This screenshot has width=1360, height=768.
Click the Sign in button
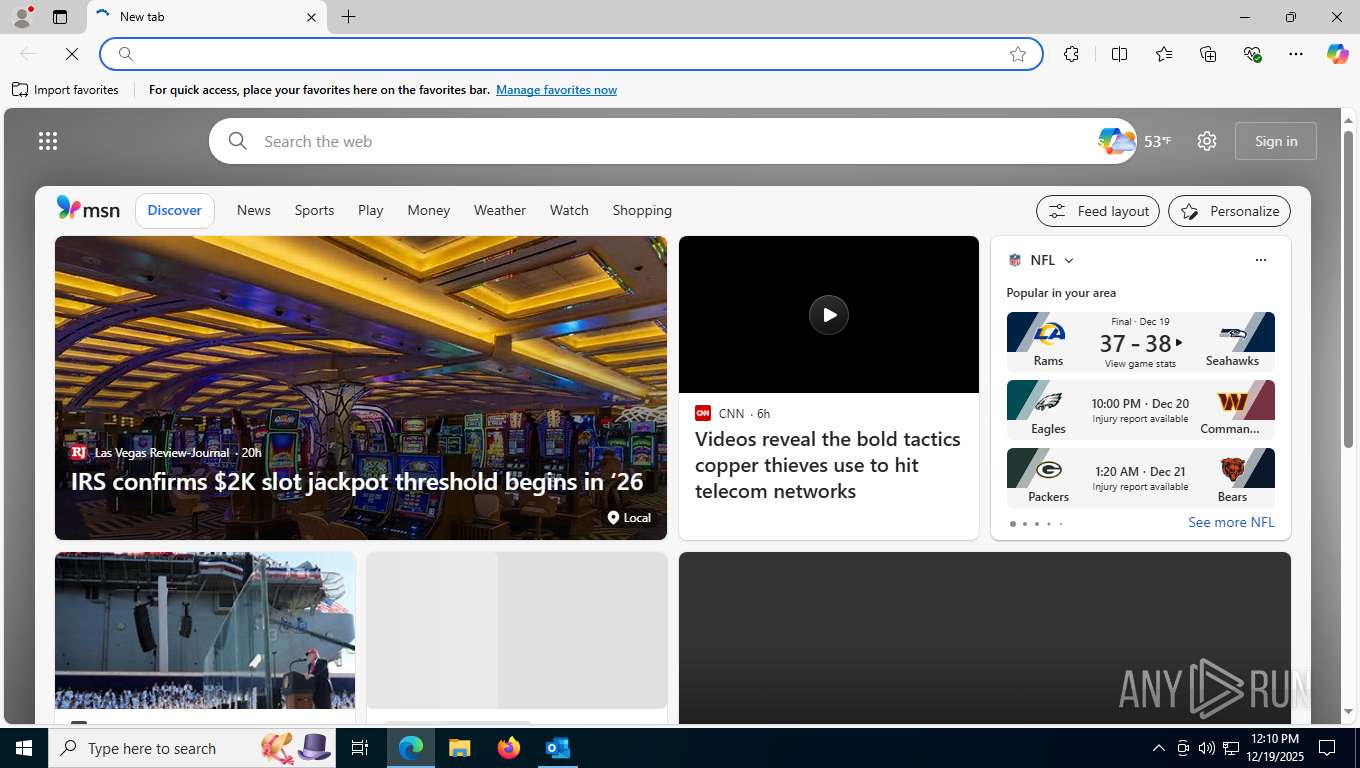point(1276,141)
